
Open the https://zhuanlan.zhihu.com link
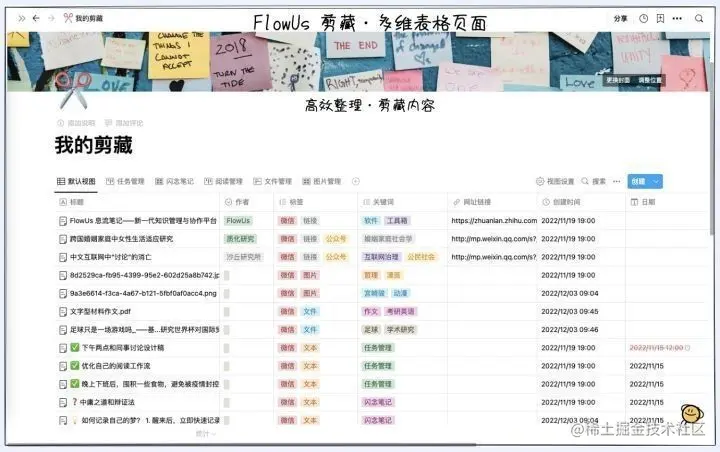coord(494,221)
